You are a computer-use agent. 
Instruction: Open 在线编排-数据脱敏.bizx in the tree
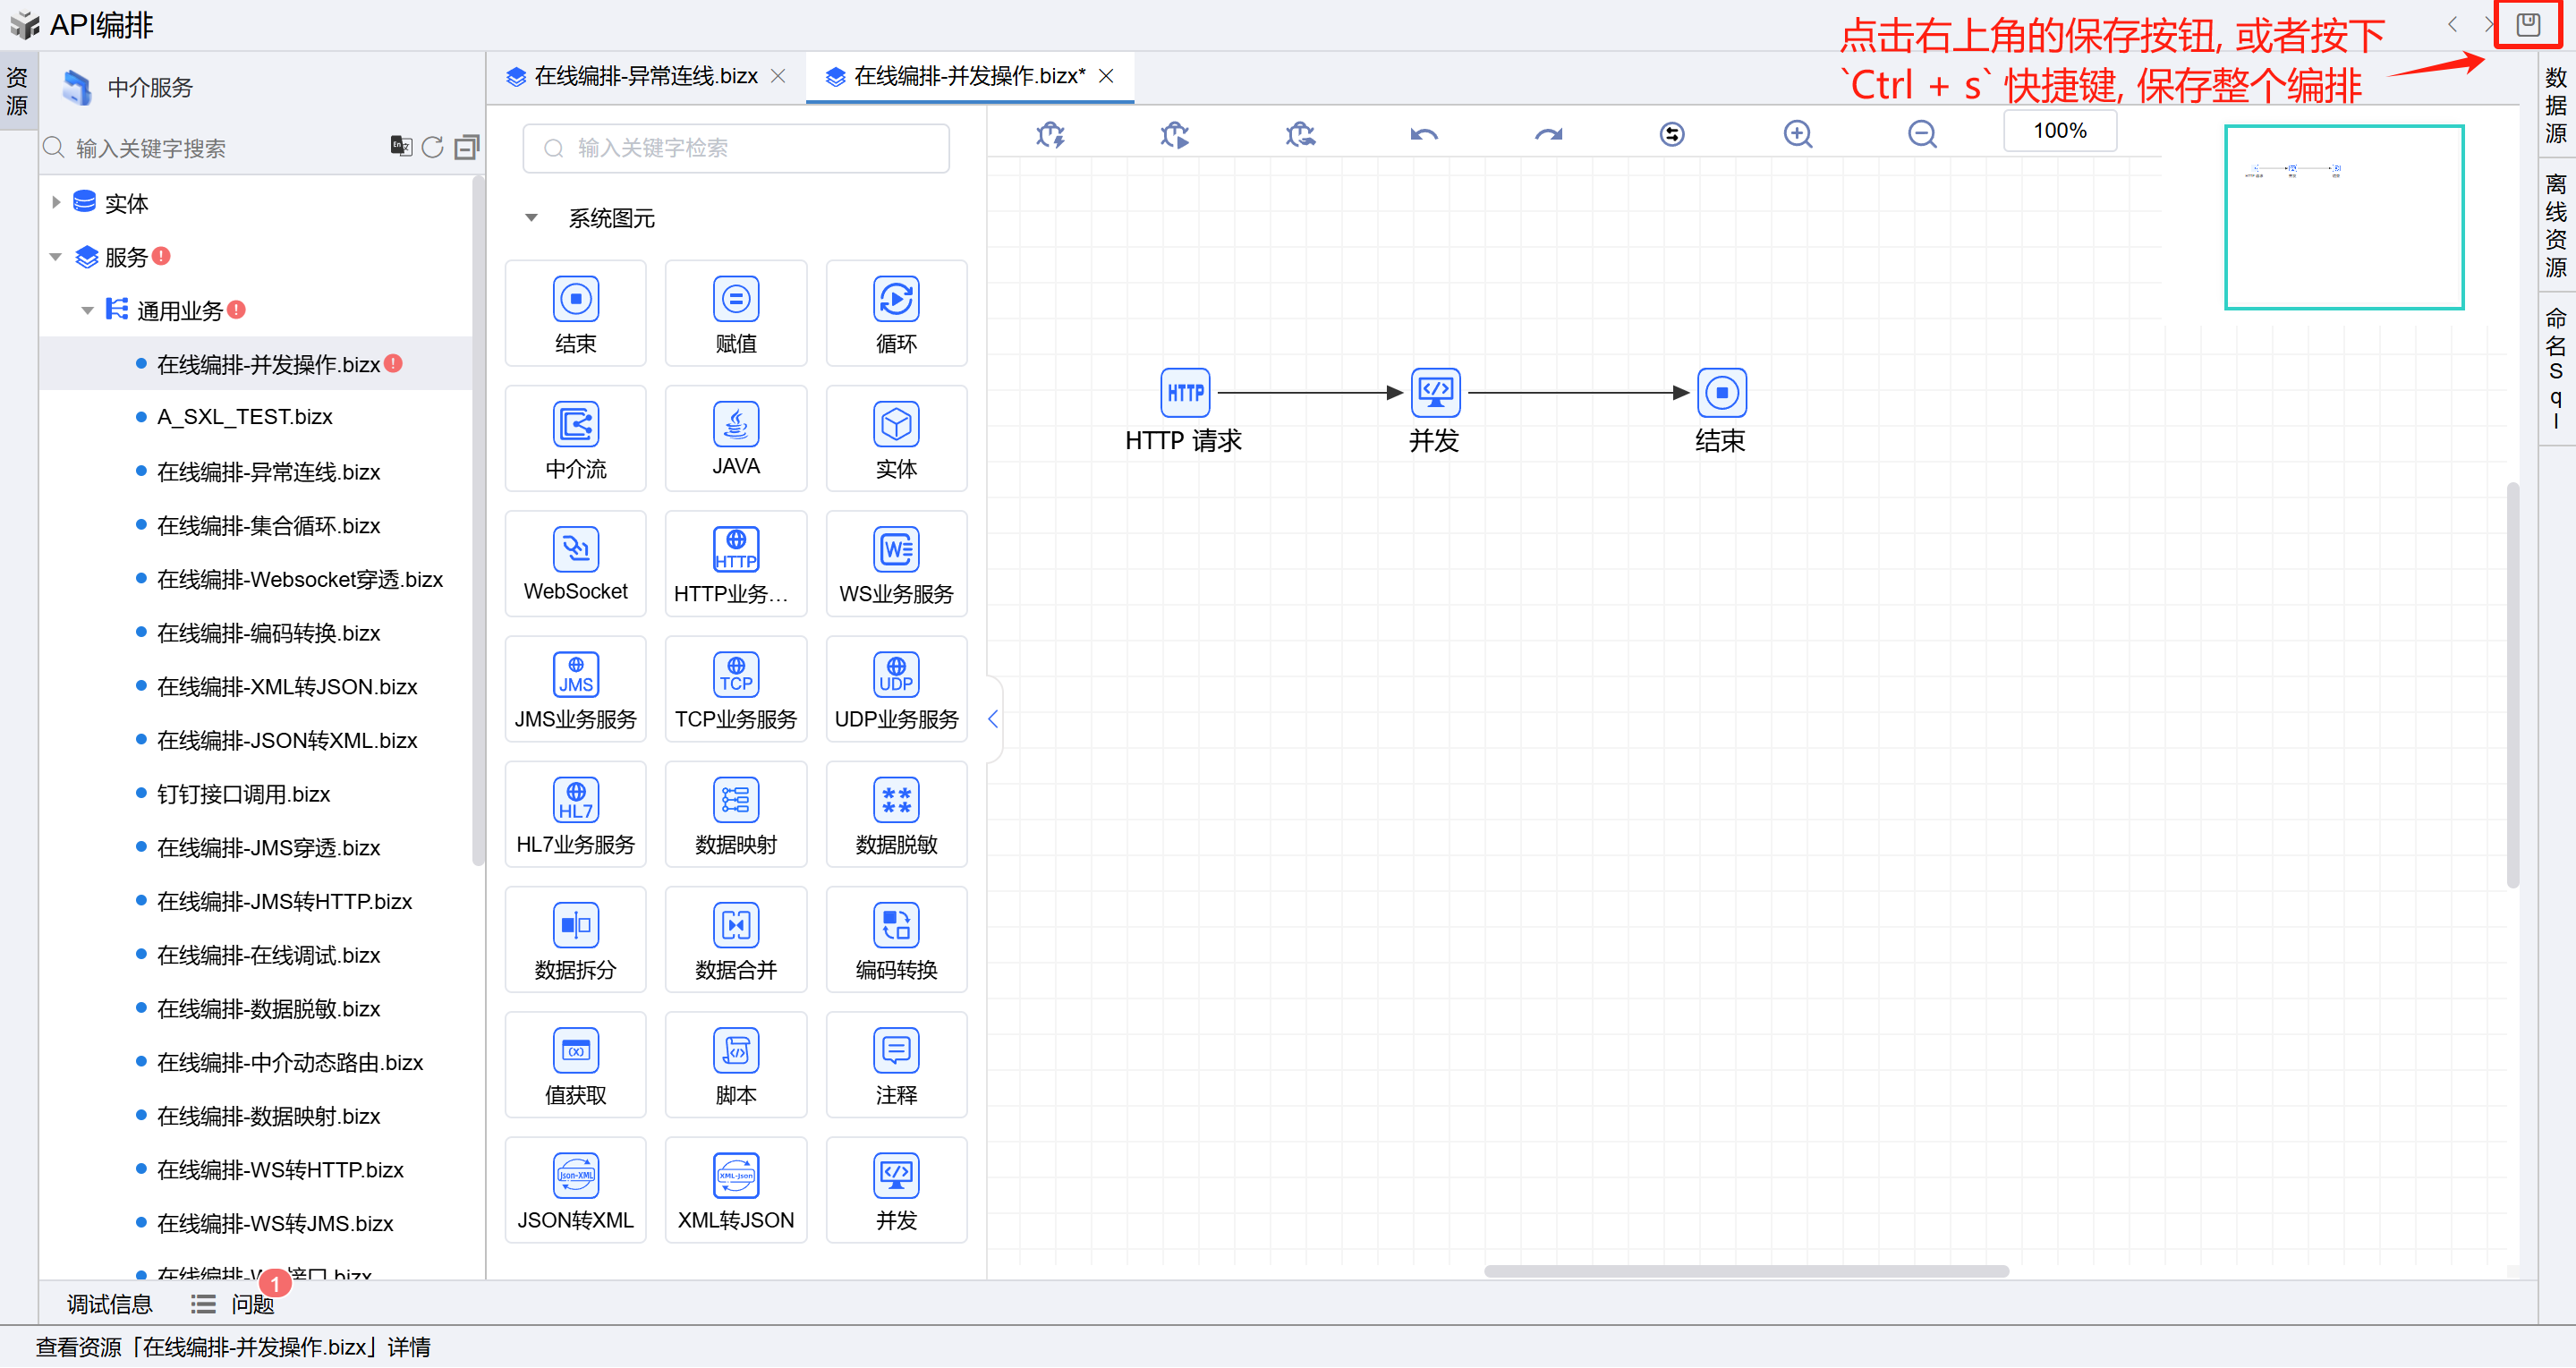tap(268, 1009)
